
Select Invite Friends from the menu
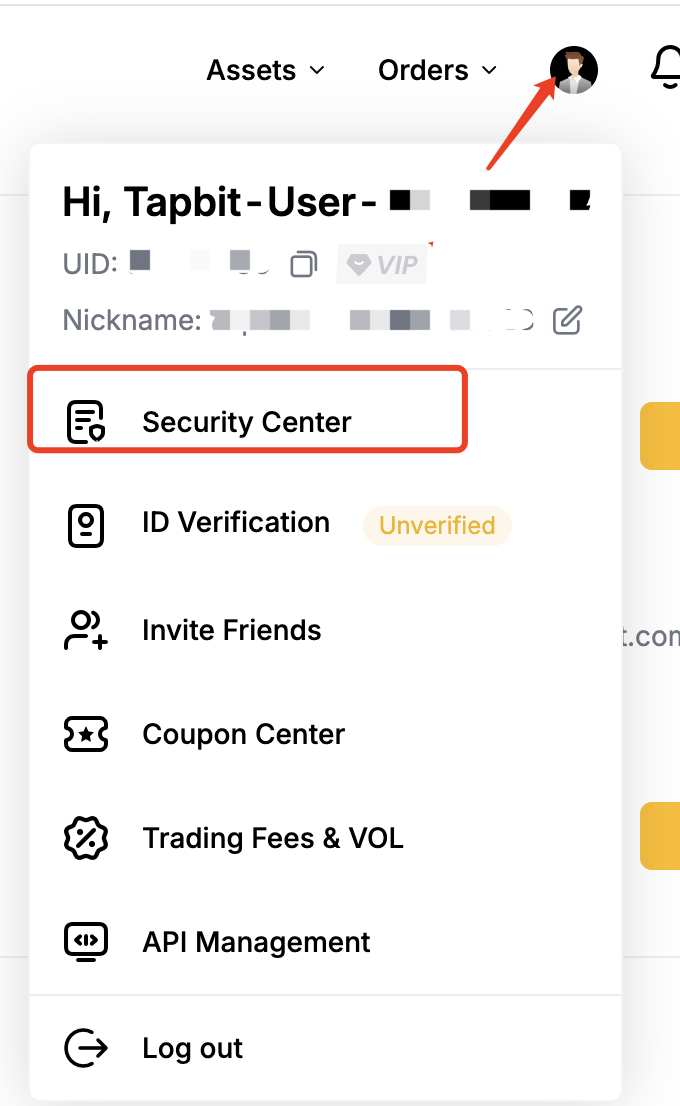tap(232, 631)
